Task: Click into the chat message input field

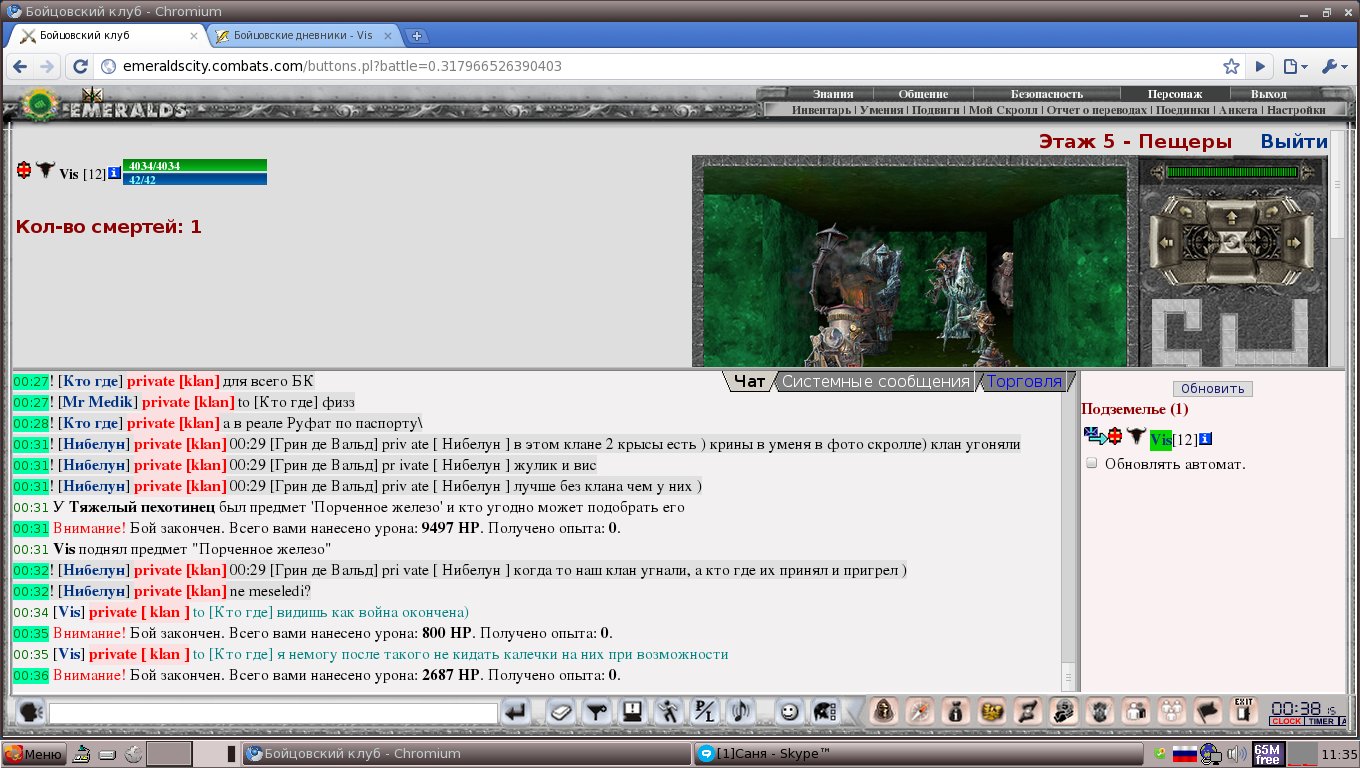Action: click(273, 713)
